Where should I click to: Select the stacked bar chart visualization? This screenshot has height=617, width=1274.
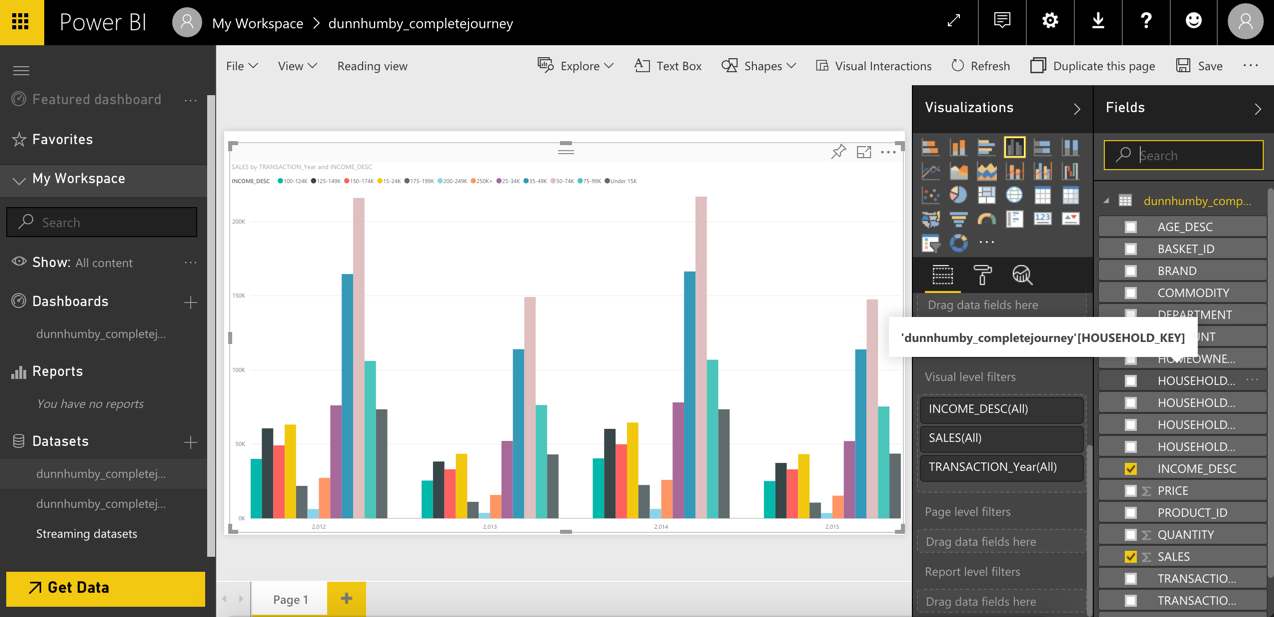pos(931,147)
